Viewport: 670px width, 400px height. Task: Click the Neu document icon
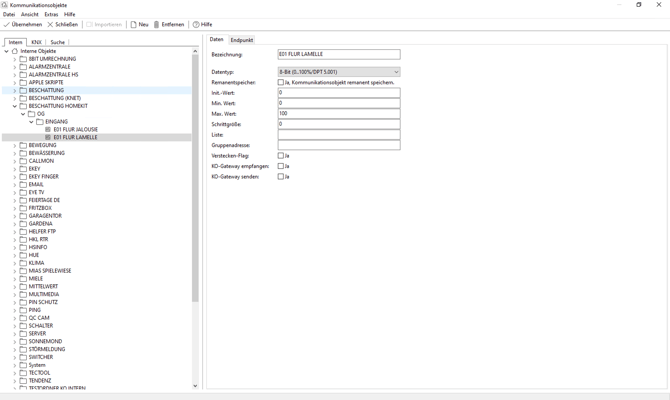point(133,25)
